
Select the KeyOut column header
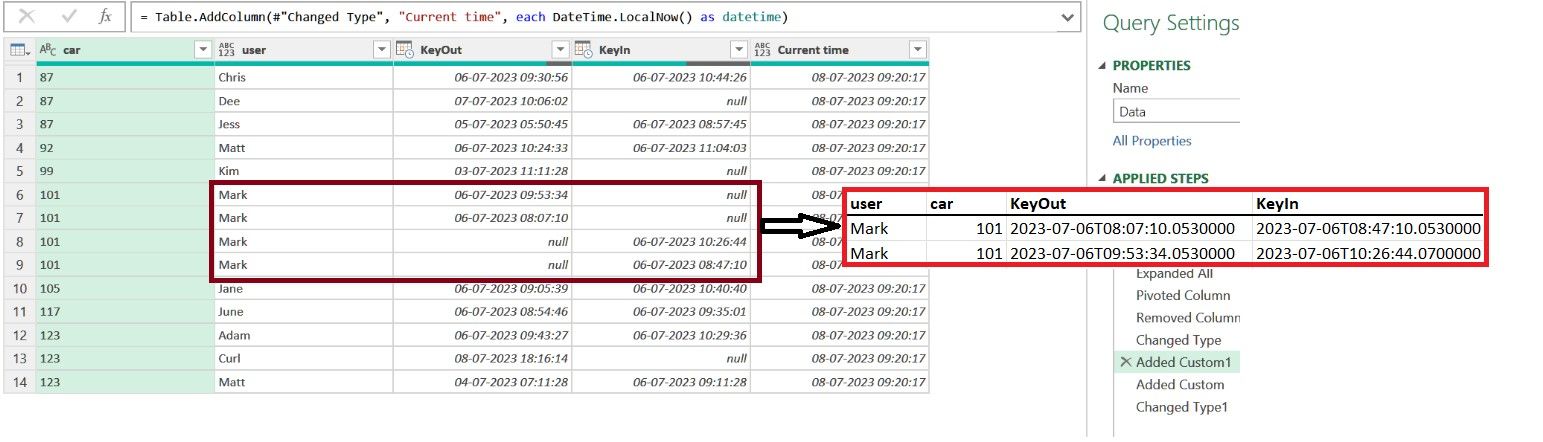click(482, 50)
